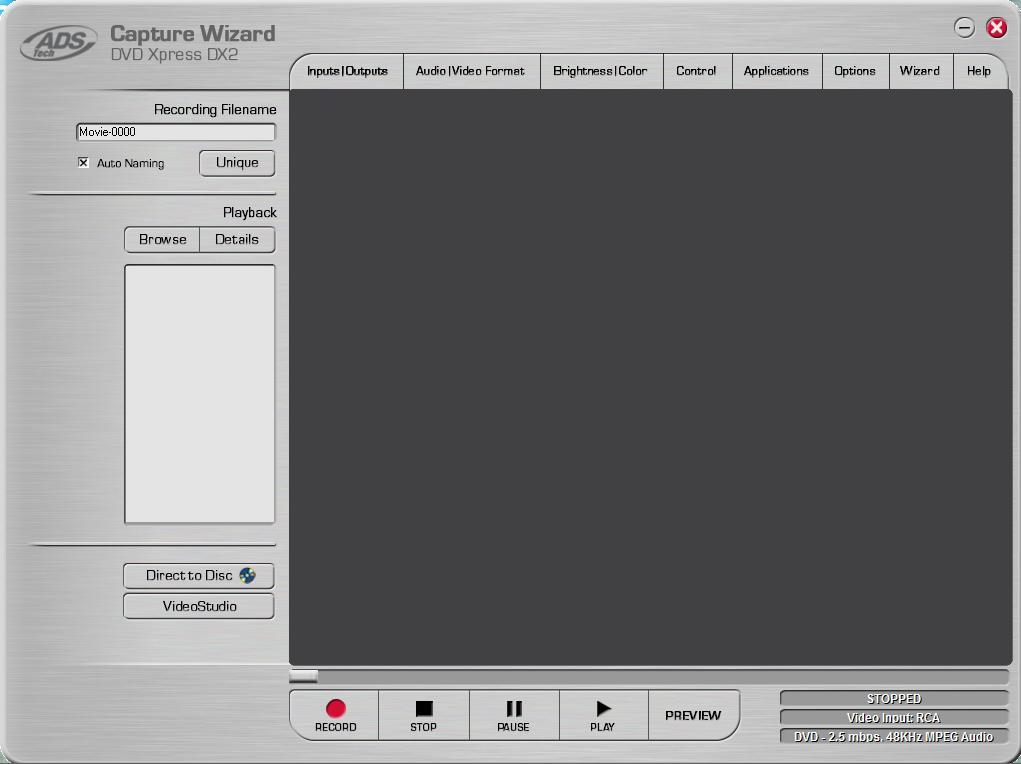The width and height of the screenshot is (1021, 764).
Task: Click the ADS Tech logo
Action: coord(58,43)
